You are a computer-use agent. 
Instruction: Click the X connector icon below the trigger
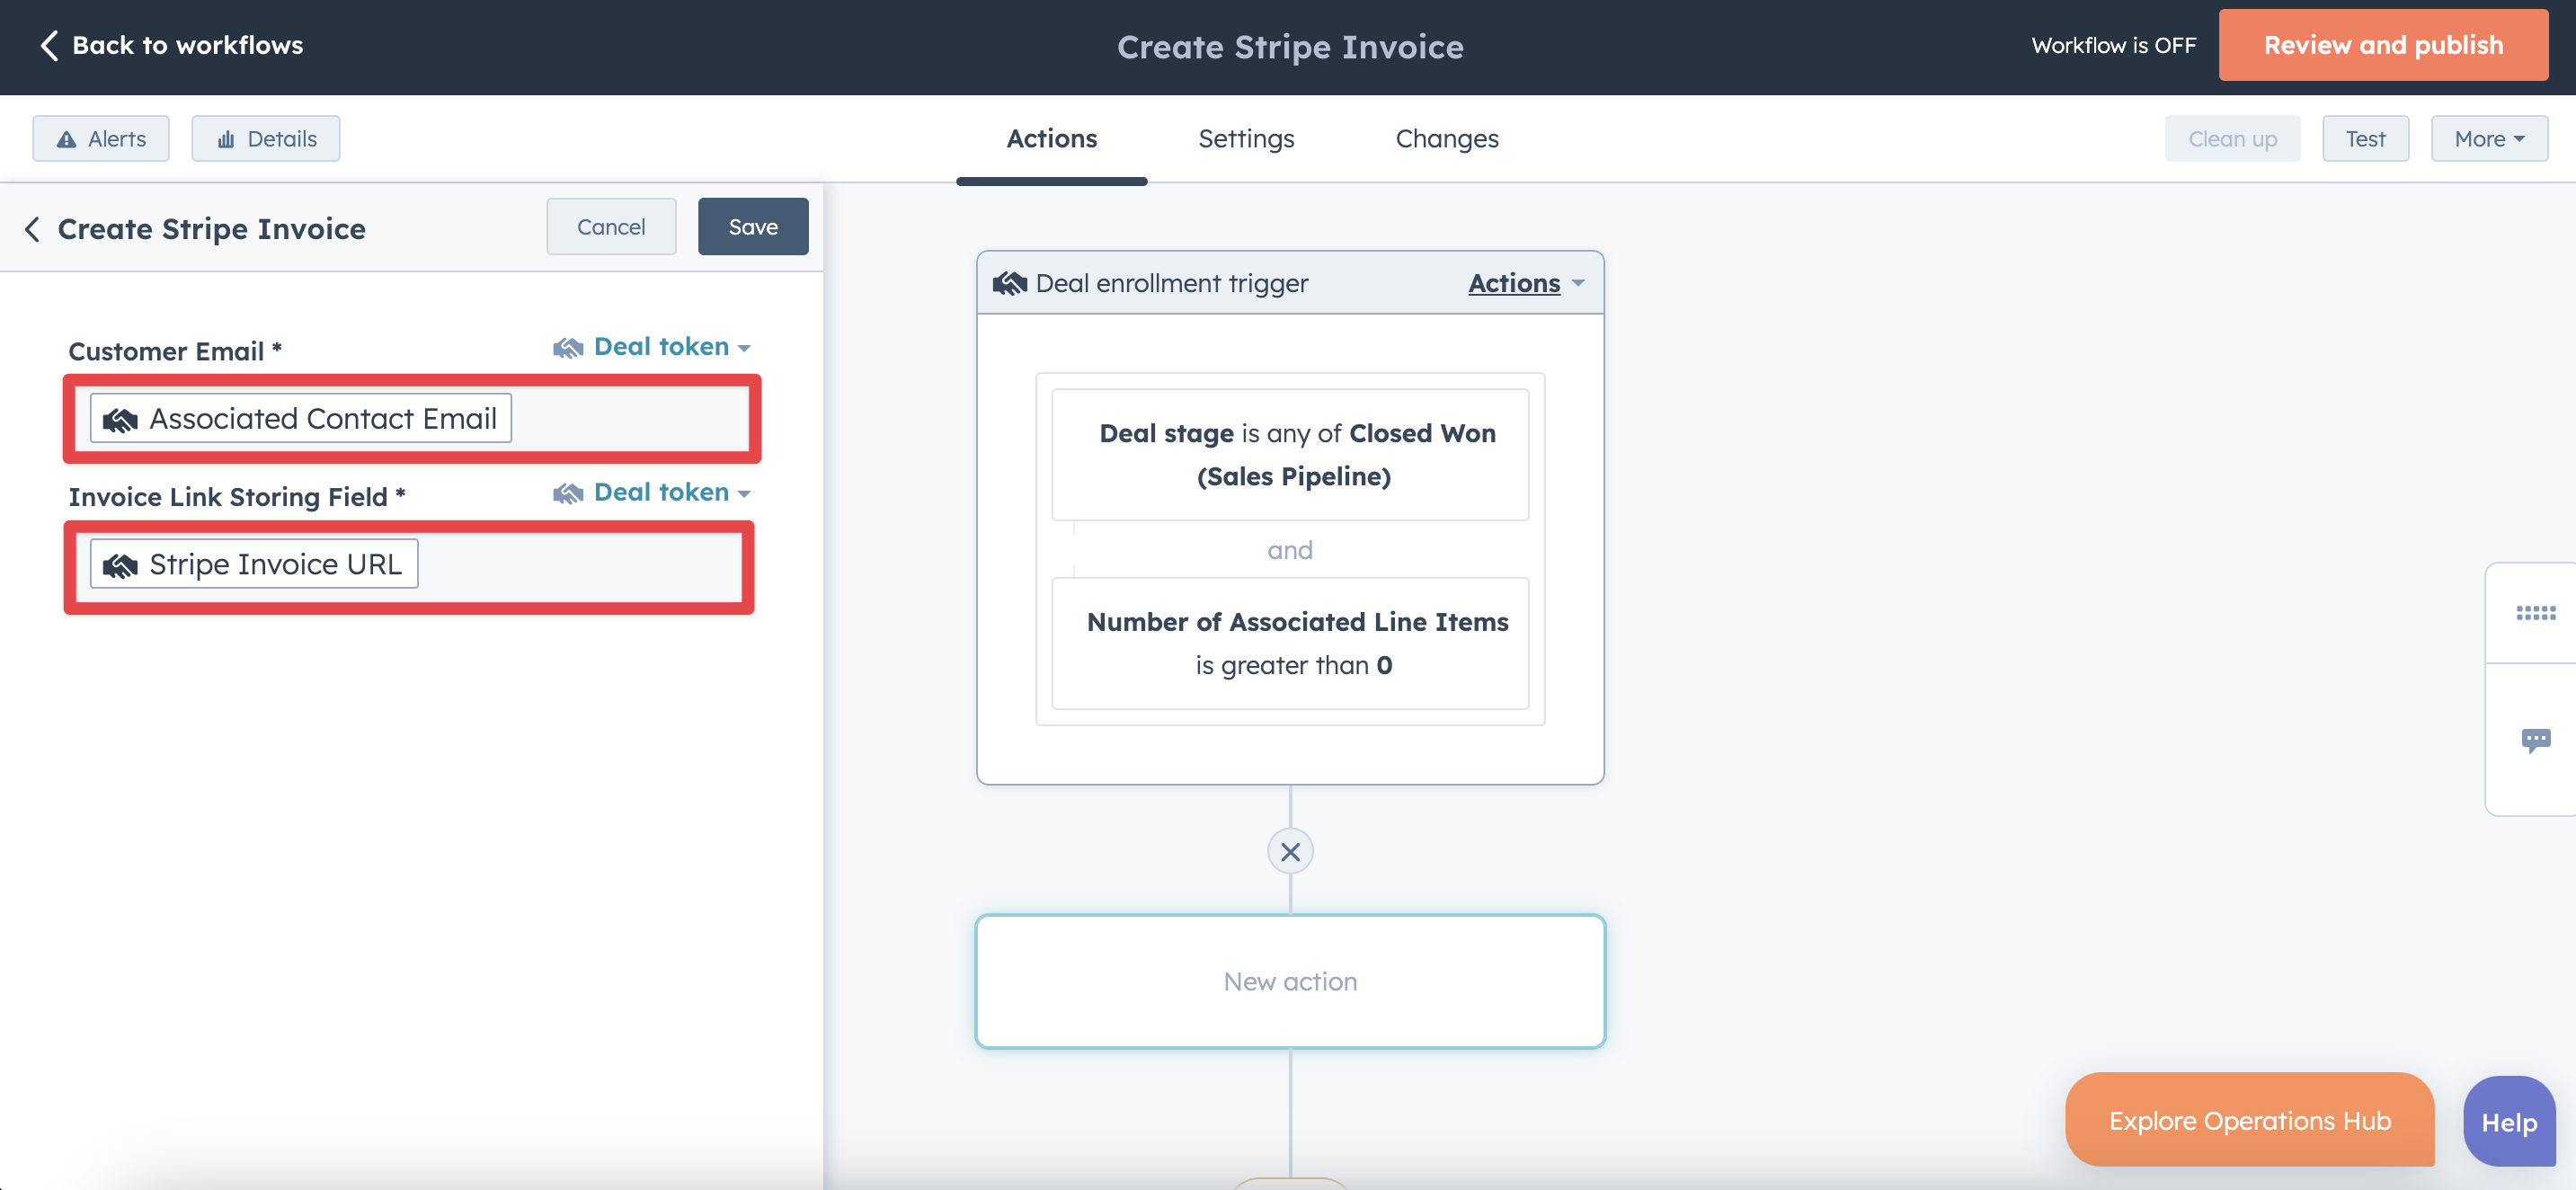pyautogui.click(x=1290, y=852)
